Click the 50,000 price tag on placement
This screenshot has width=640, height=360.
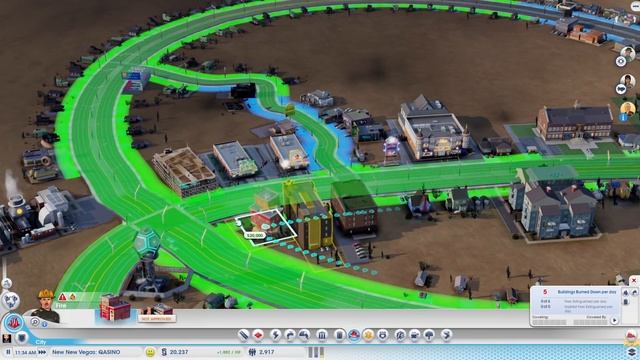pos(255,236)
